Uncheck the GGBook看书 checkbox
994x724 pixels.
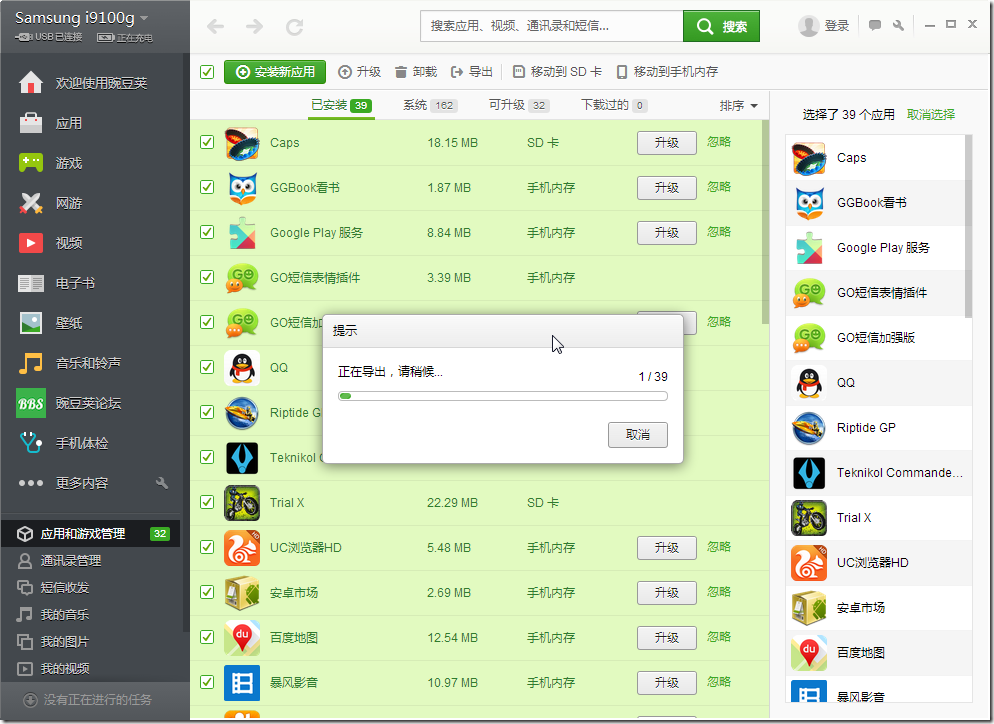click(207, 187)
